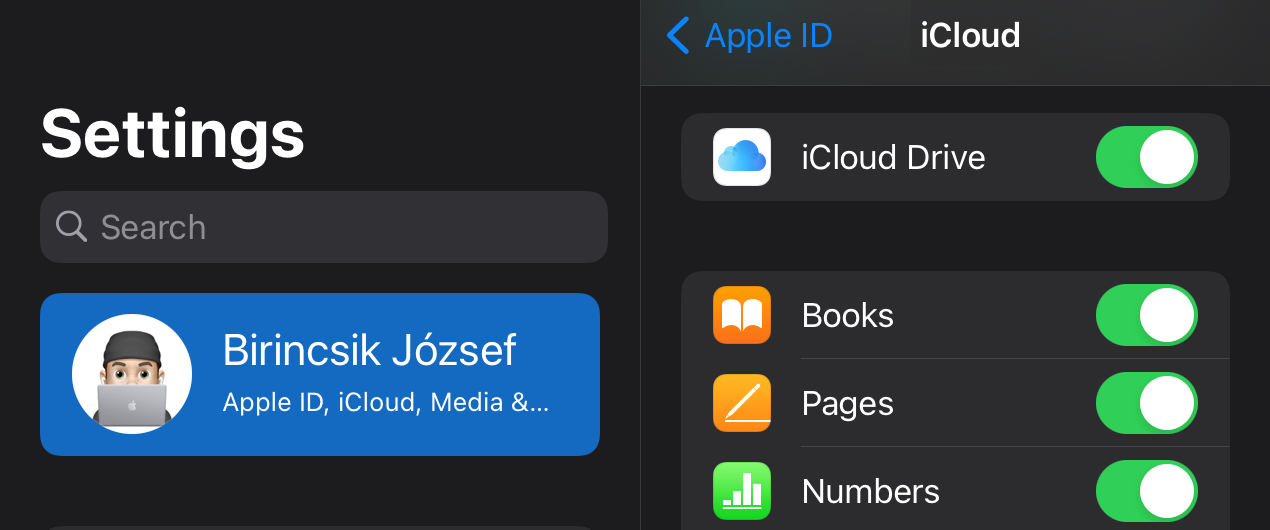1270x530 pixels.
Task: Click the Pages app icon
Action: point(741,403)
